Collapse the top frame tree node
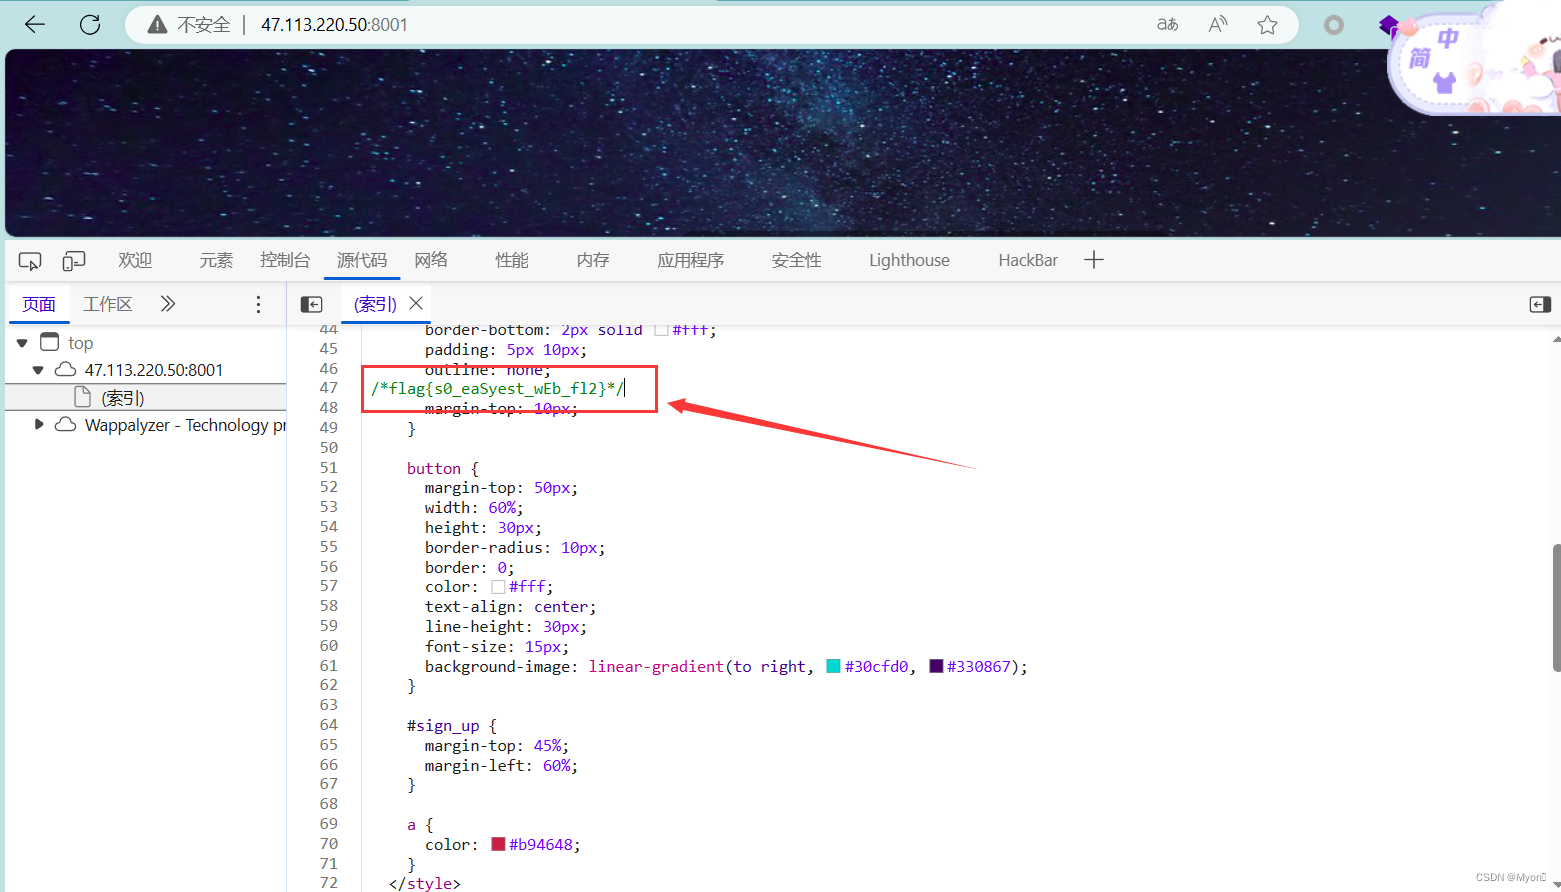The image size is (1561, 892). click(x=22, y=343)
